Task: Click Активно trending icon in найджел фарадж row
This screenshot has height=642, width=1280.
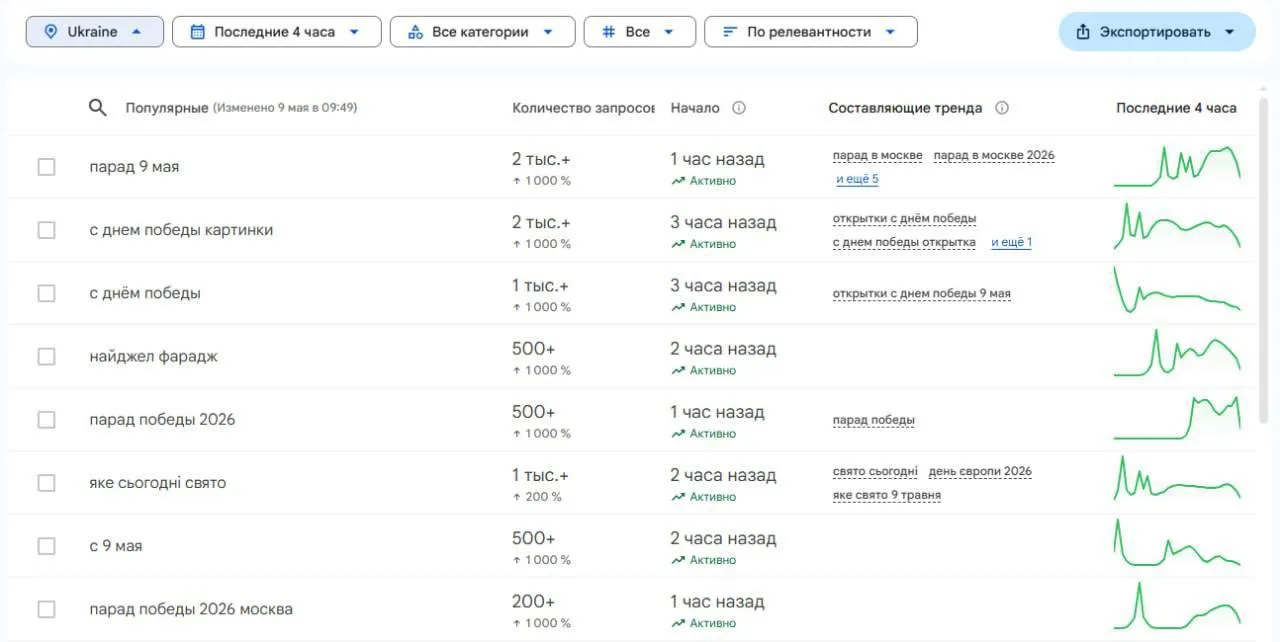Action: pyautogui.click(x=678, y=370)
